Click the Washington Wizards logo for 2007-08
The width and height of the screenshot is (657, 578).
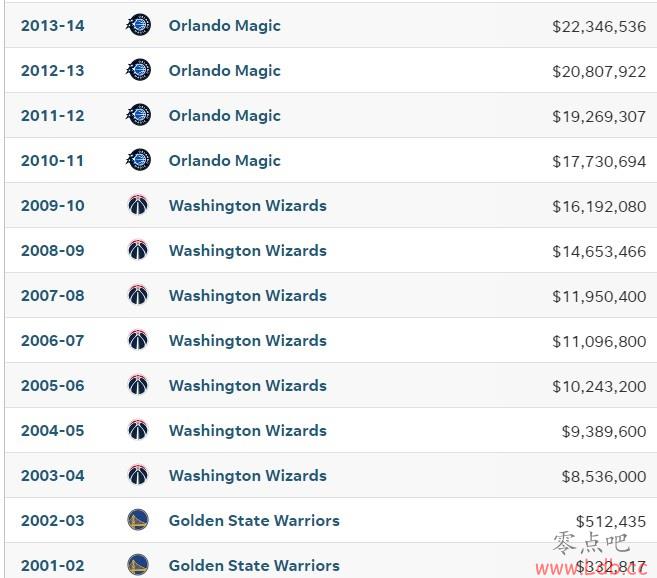click(x=138, y=295)
